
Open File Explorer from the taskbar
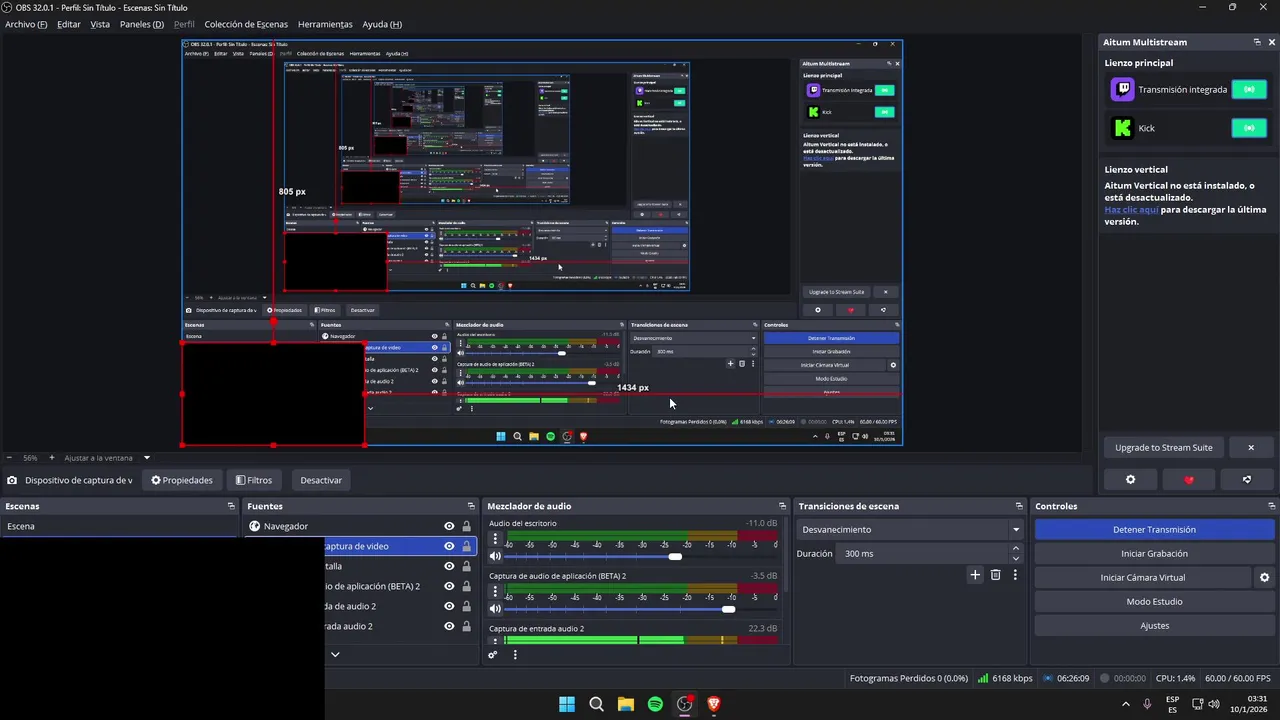626,704
